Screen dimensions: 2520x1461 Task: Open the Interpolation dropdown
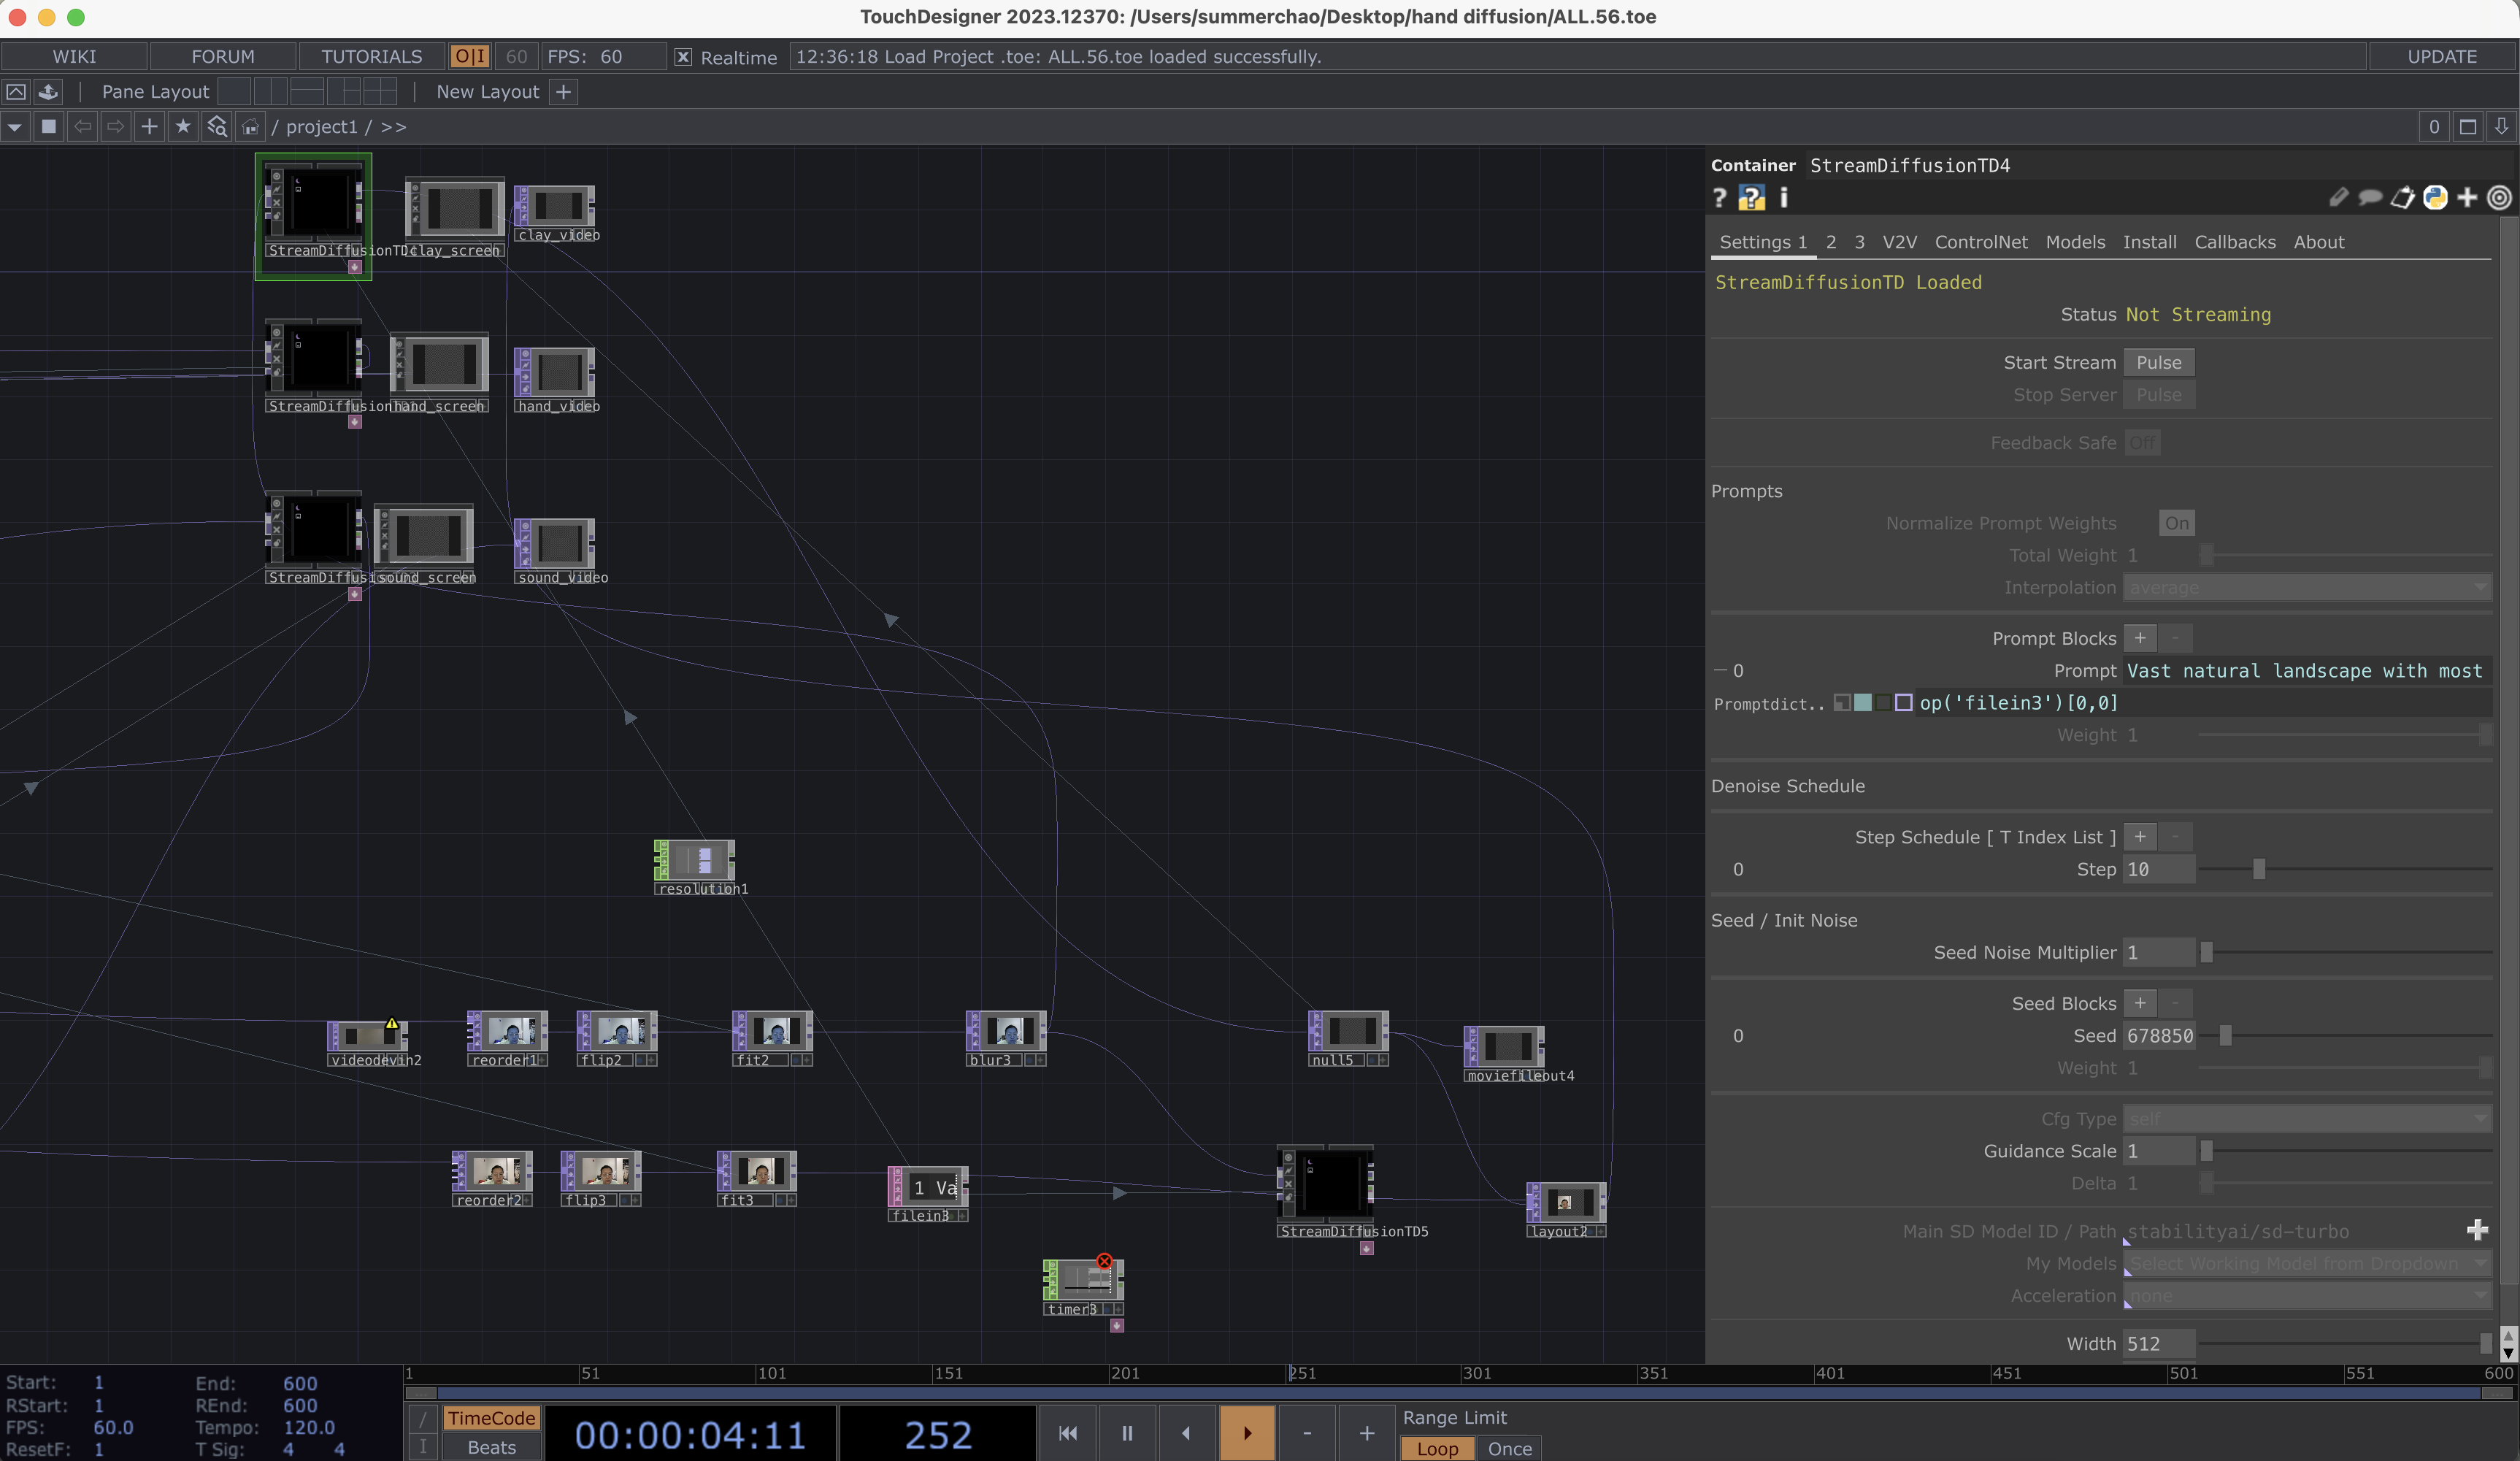pos(2307,588)
